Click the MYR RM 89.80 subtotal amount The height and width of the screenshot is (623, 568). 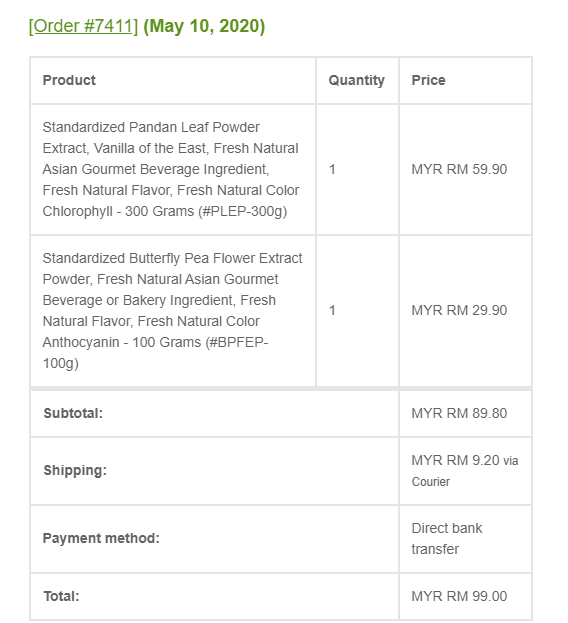pyautogui.click(x=459, y=413)
